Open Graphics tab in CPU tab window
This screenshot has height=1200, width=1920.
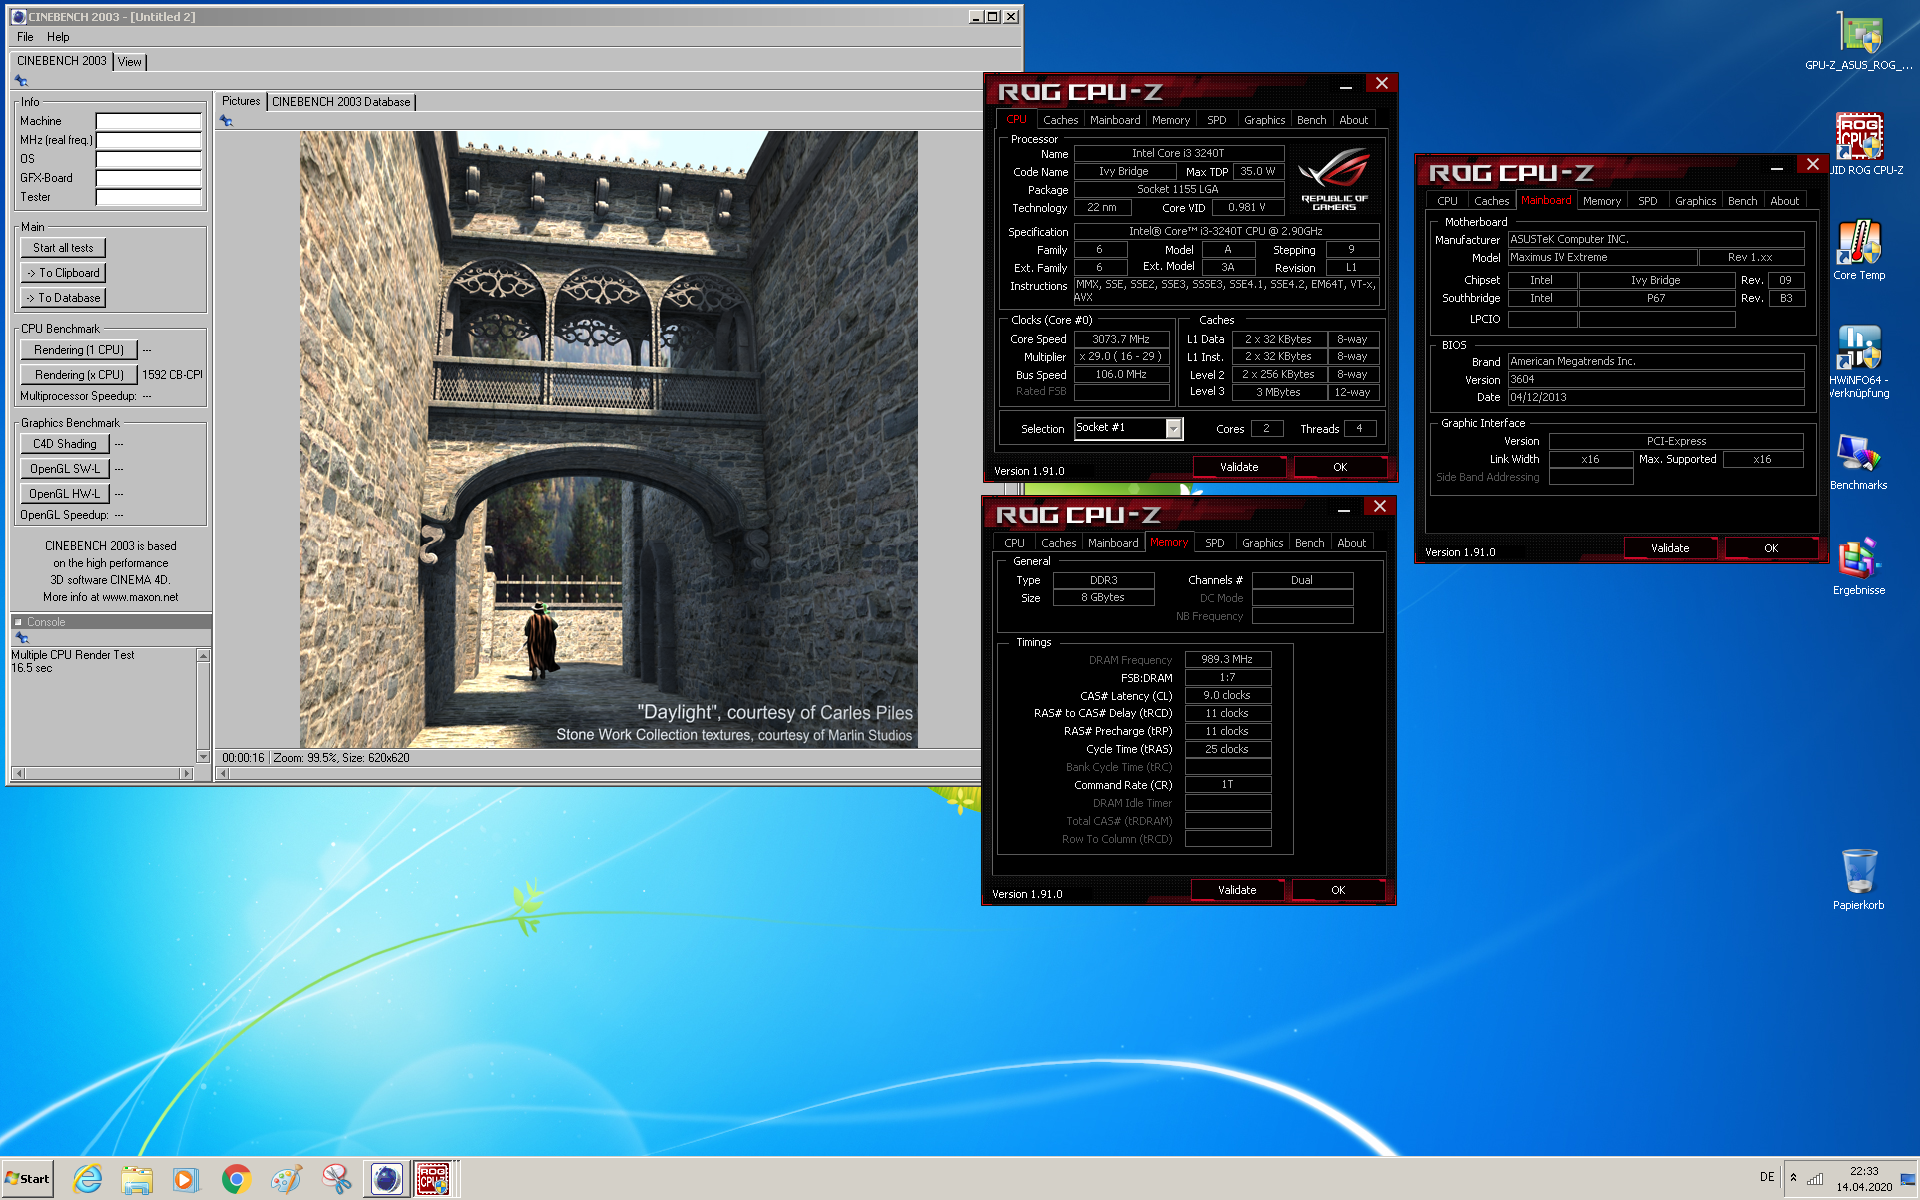(x=1265, y=120)
